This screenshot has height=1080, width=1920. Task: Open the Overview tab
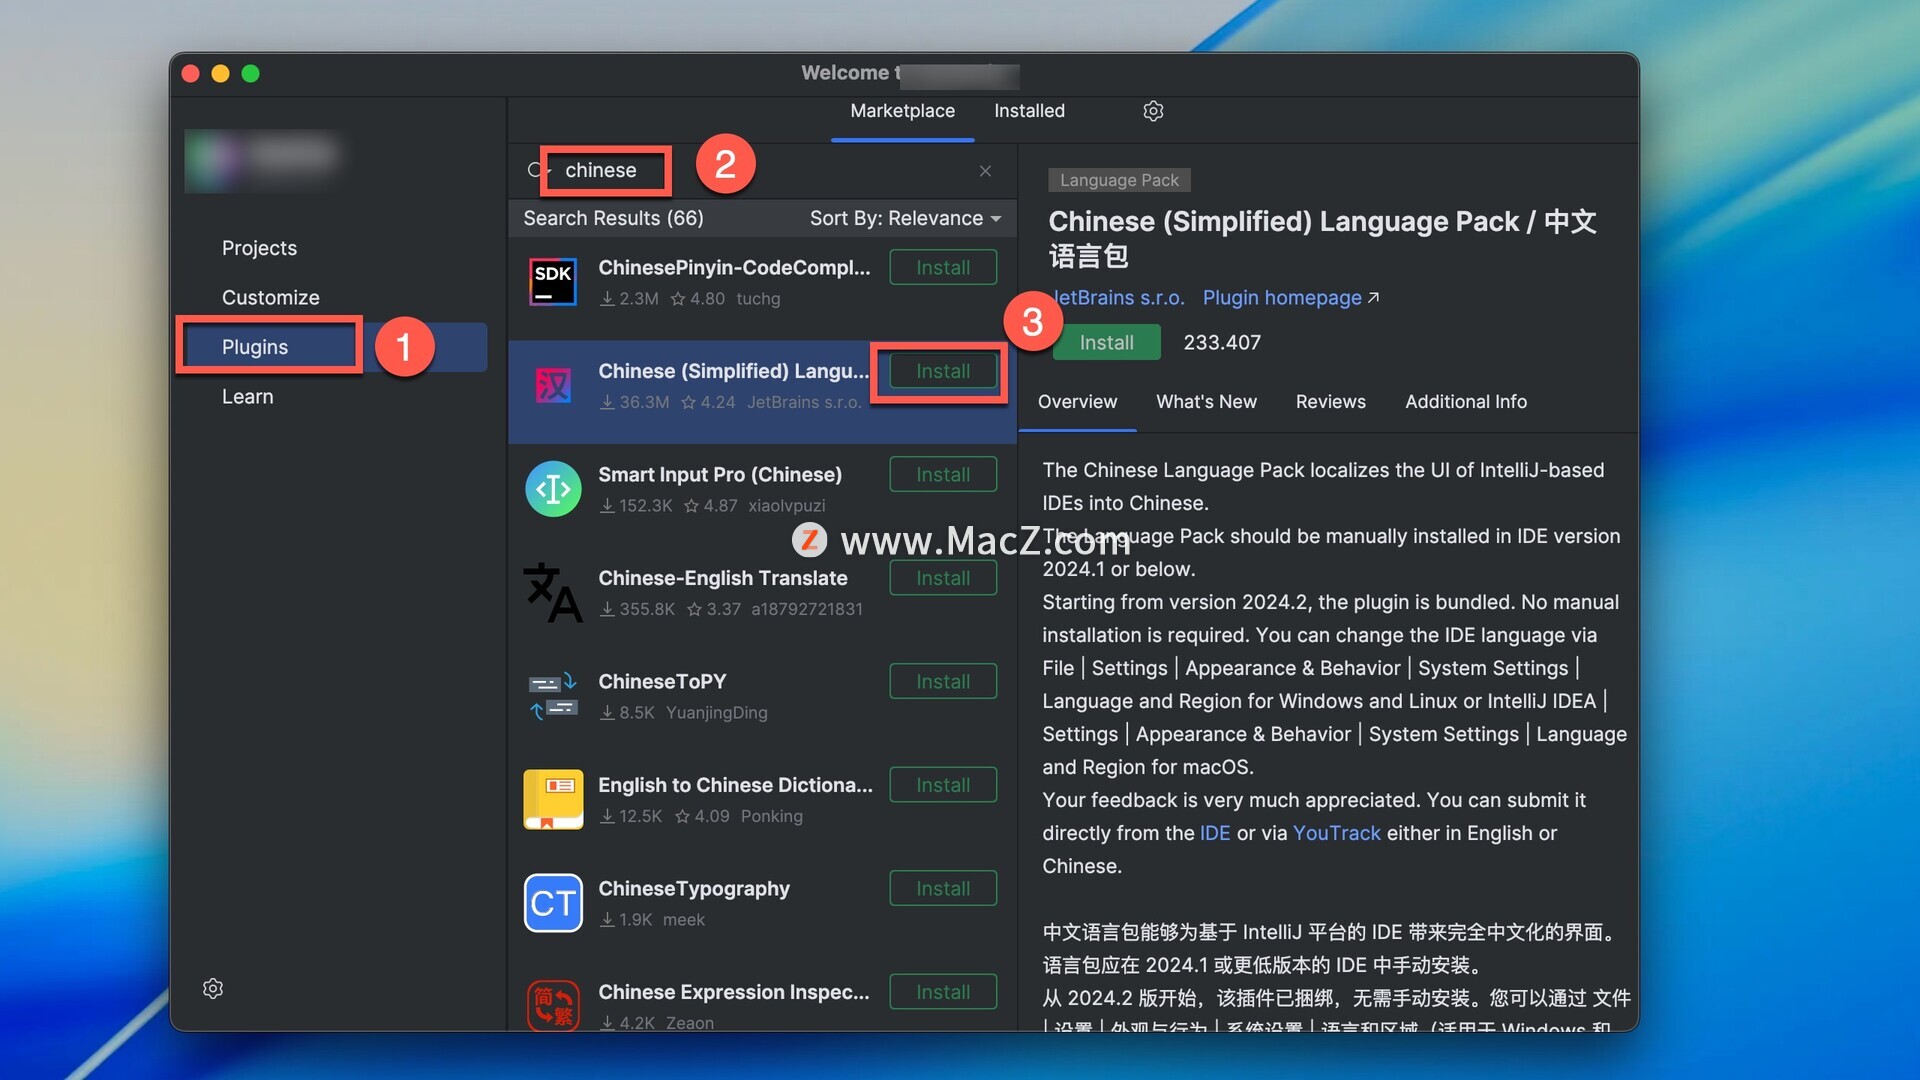coord(1077,402)
